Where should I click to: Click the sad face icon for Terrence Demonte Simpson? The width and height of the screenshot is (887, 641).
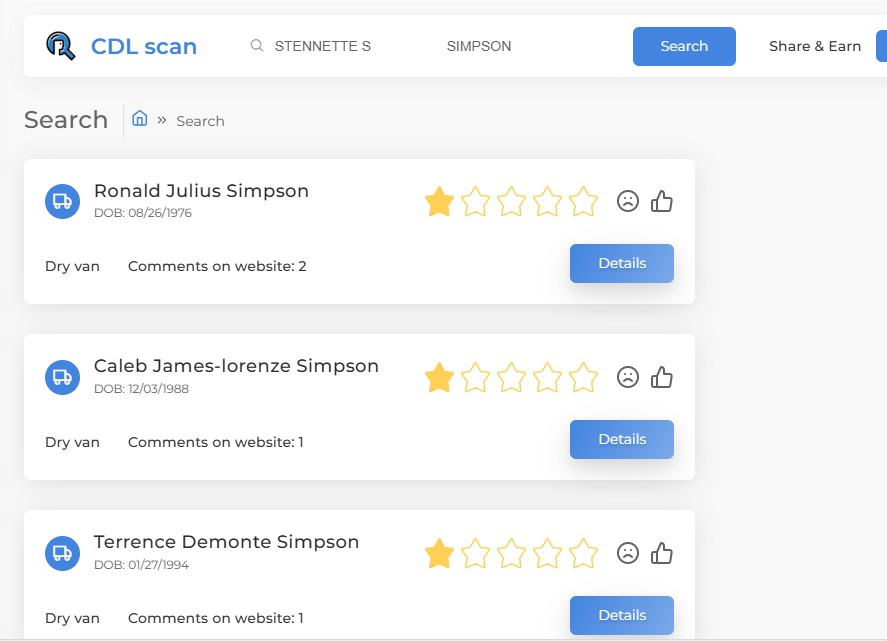(627, 553)
